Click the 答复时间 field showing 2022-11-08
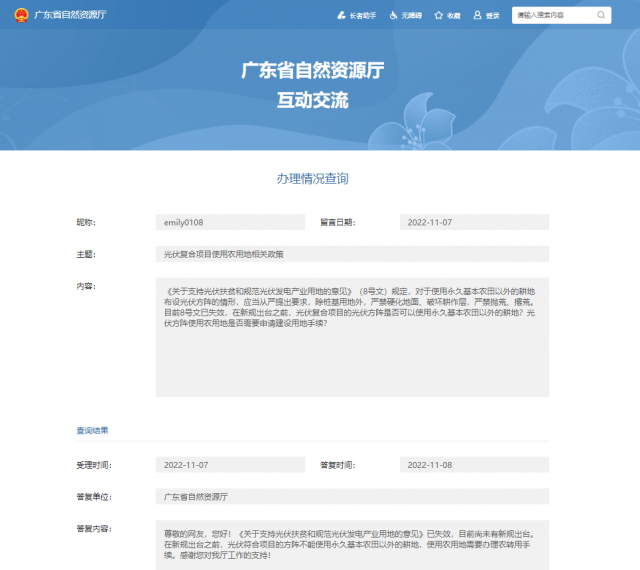The image size is (640, 570). point(473,465)
